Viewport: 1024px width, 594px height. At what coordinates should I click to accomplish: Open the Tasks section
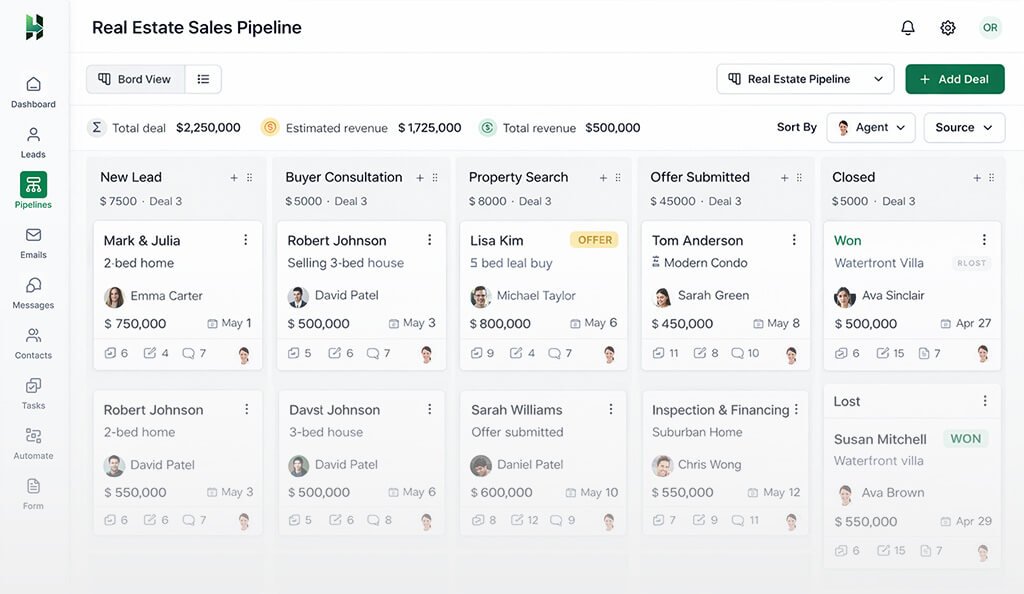(x=33, y=390)
